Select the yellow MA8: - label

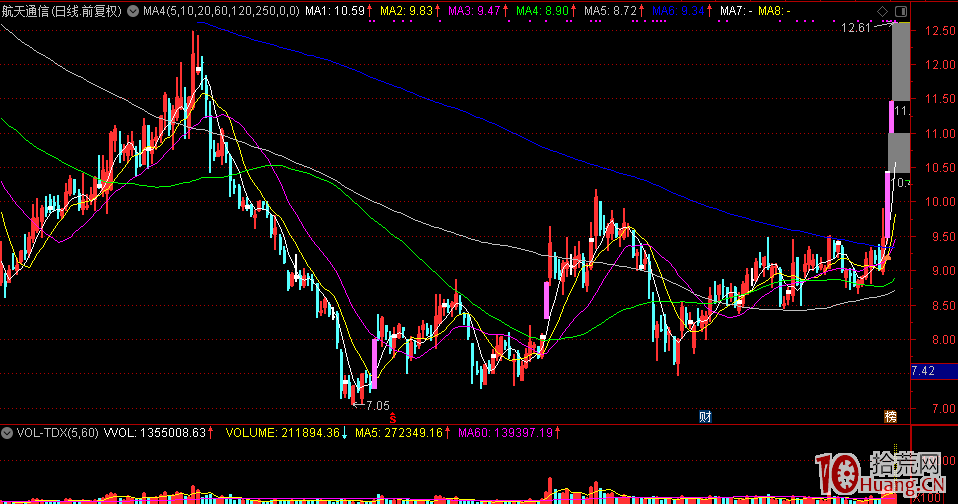[x=774, y=11]
